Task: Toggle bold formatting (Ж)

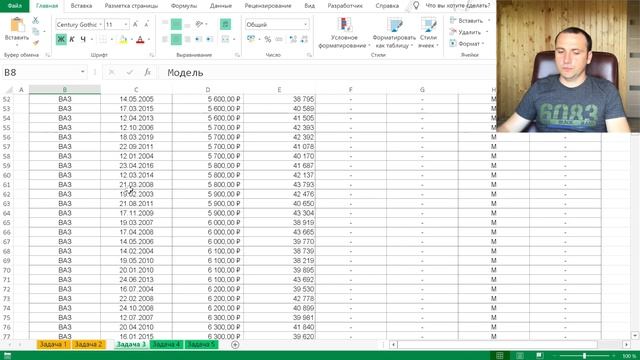Action: pos(61,39)
